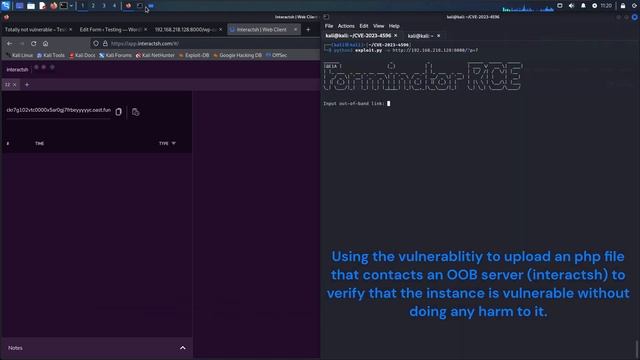640x360 pixels.
Task: Copy the oast.fun URL to clipboard
Action: tap(118, 112)
